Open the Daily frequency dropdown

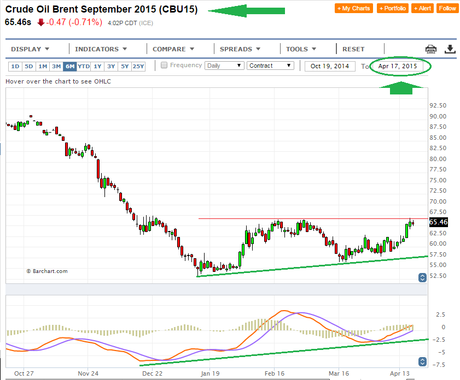[224, 66]
